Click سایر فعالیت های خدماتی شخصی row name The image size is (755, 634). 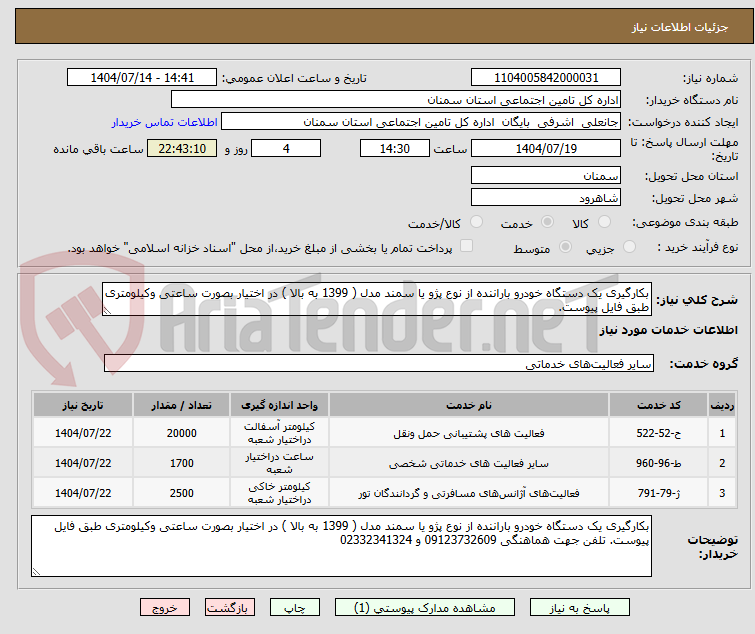(x=469, y=463)
